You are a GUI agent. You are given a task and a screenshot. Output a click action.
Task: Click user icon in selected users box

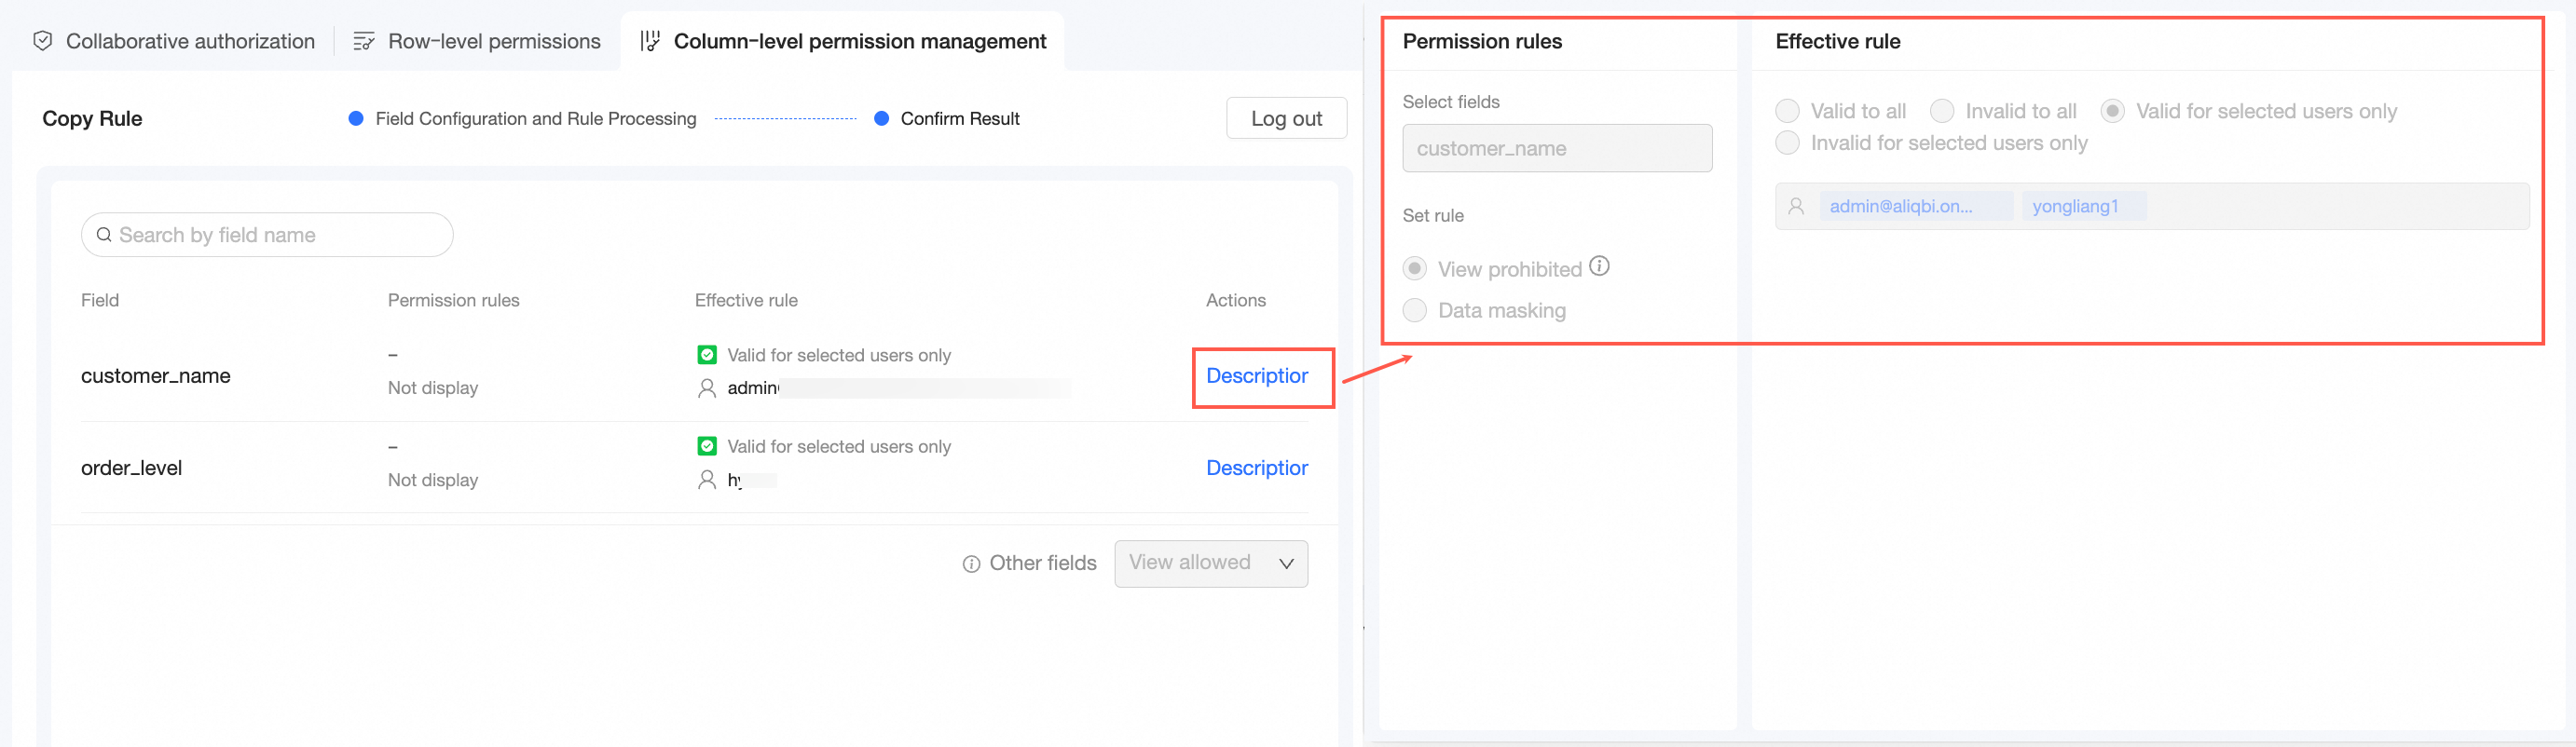coord(1796,207)
